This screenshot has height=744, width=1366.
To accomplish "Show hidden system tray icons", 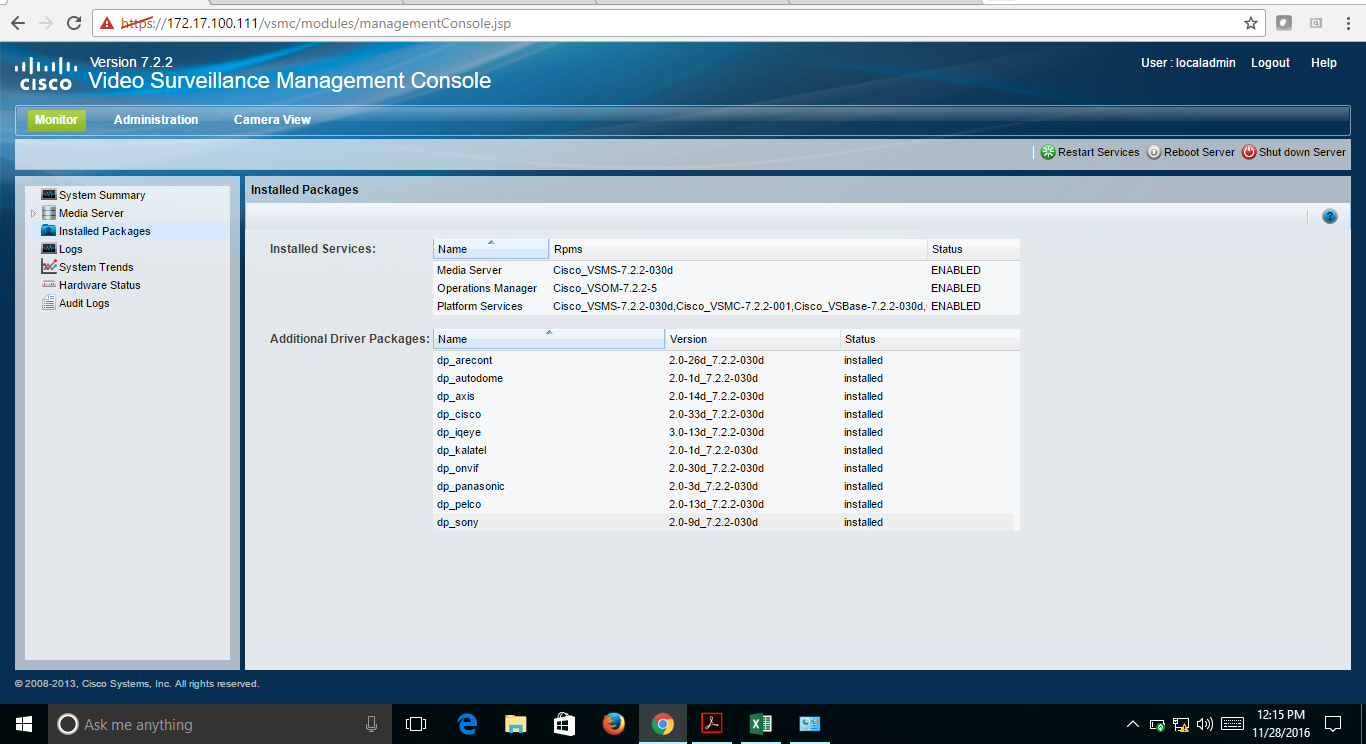I will pyautogui.click(x=1132, y=724).
